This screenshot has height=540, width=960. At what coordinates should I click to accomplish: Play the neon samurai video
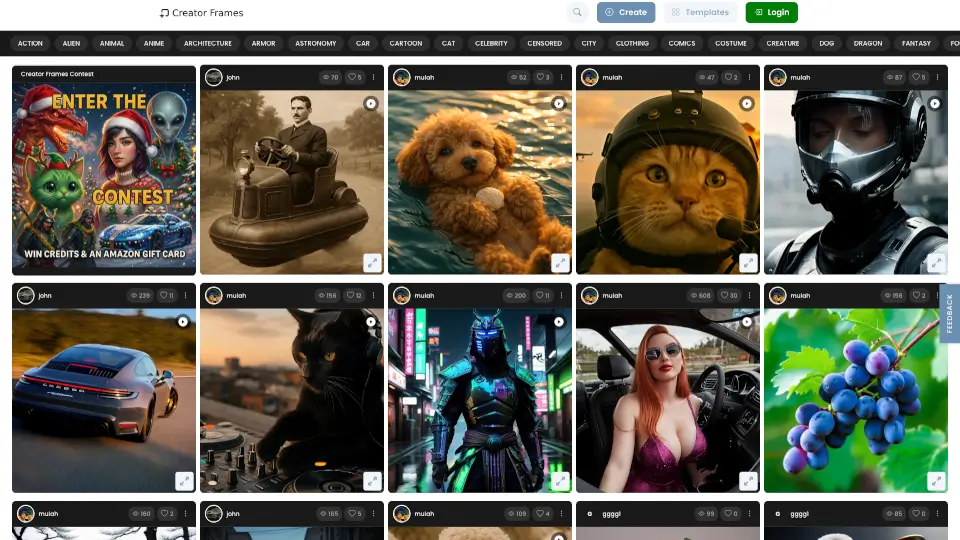559,322
